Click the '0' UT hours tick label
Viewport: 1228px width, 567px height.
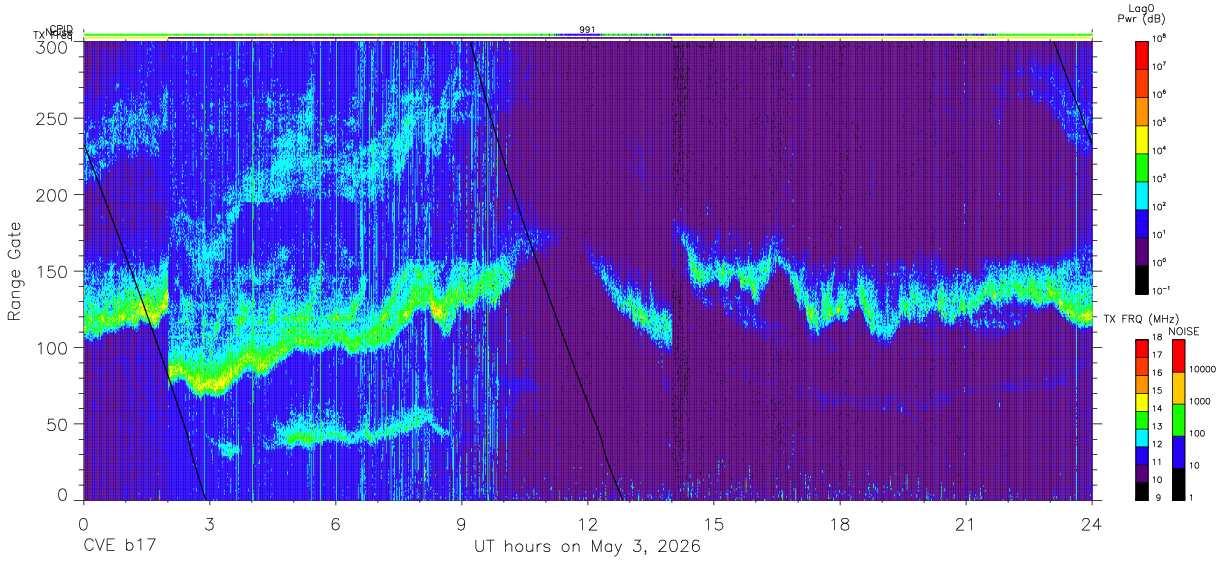click(84, 524)
